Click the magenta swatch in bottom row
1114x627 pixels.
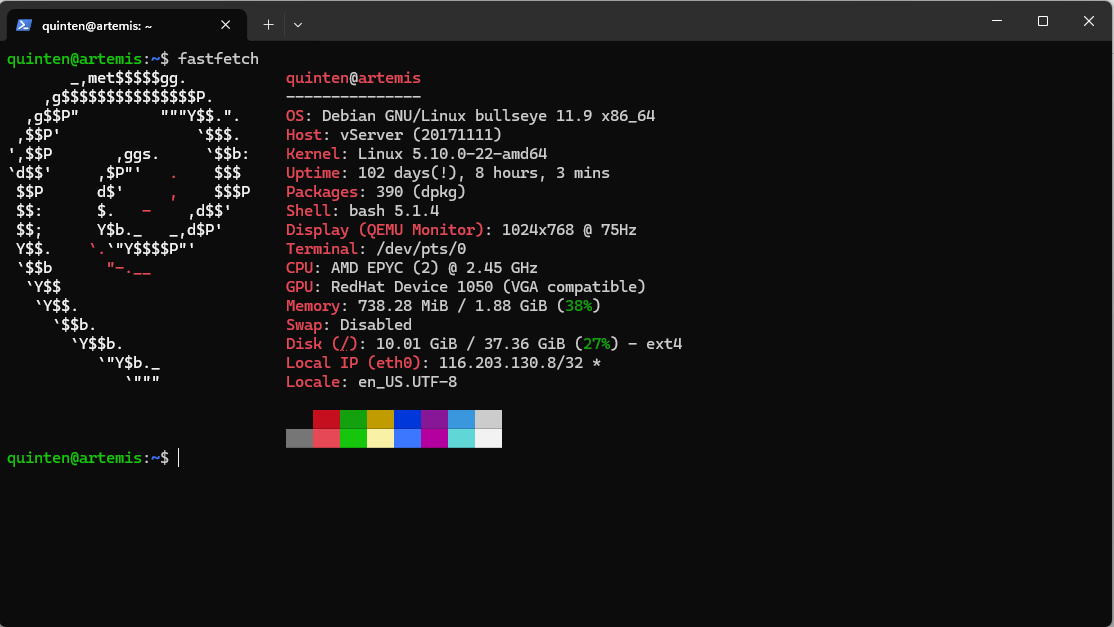click(434, 438)
